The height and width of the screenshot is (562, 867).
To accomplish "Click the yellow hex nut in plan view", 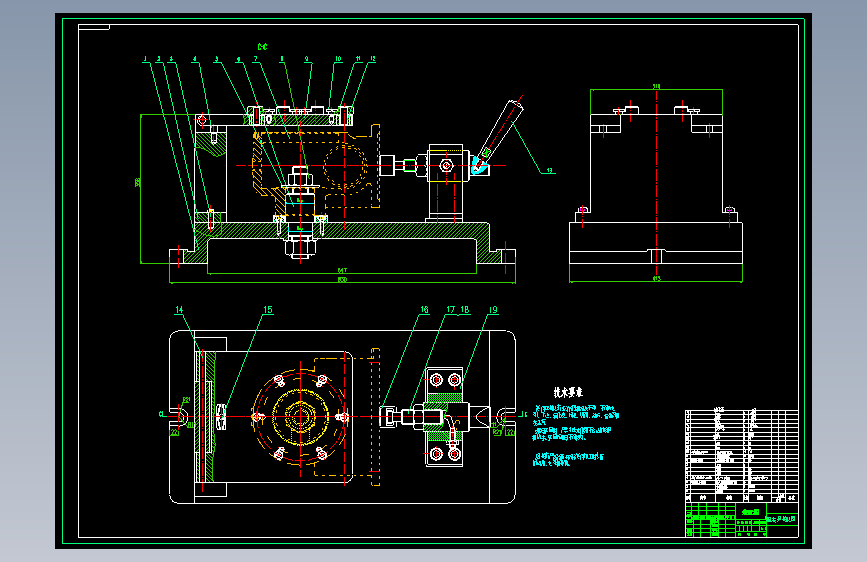I will pos(300,416).
